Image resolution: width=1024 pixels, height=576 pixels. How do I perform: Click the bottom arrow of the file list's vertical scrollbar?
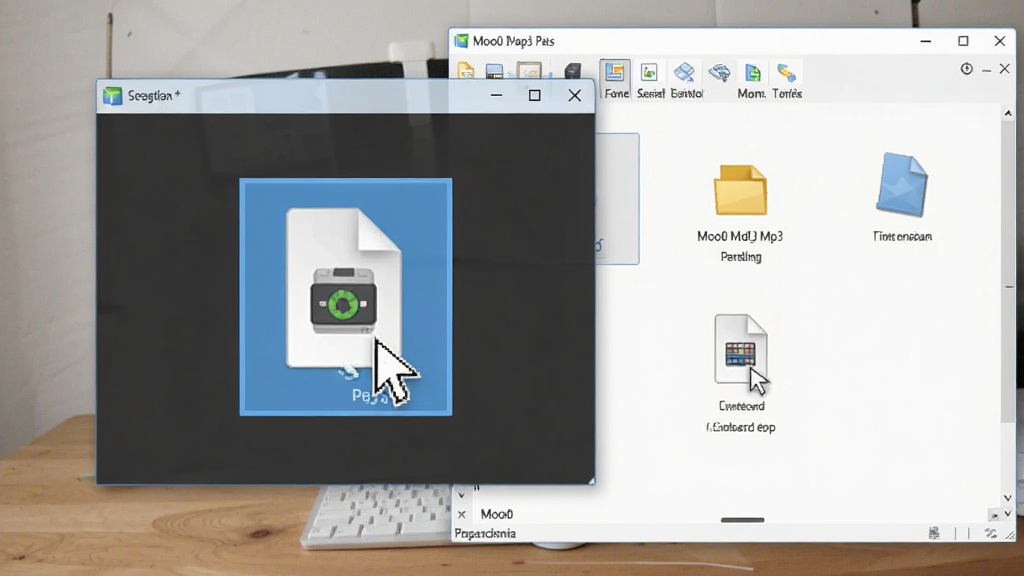click(1008, 498)
